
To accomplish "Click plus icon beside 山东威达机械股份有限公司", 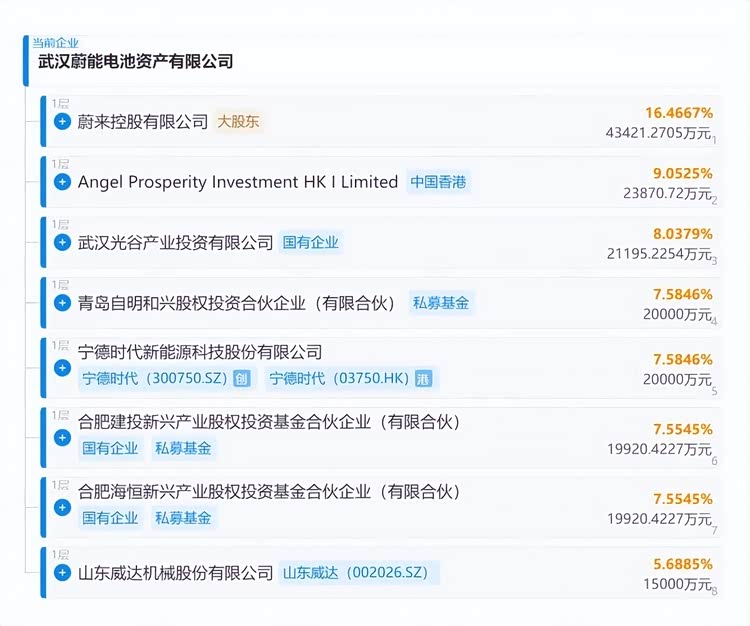I will 62,573.
